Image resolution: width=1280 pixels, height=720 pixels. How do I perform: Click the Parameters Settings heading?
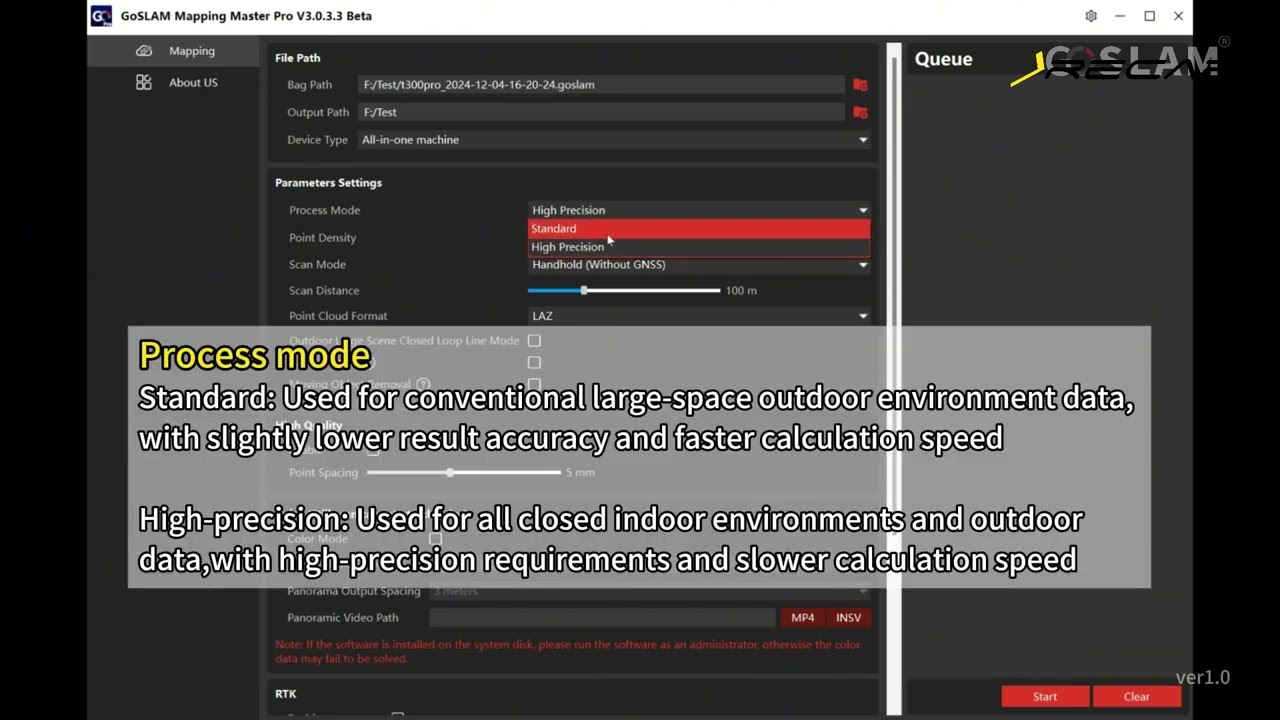pyautogui.click(x=329, y=183)
